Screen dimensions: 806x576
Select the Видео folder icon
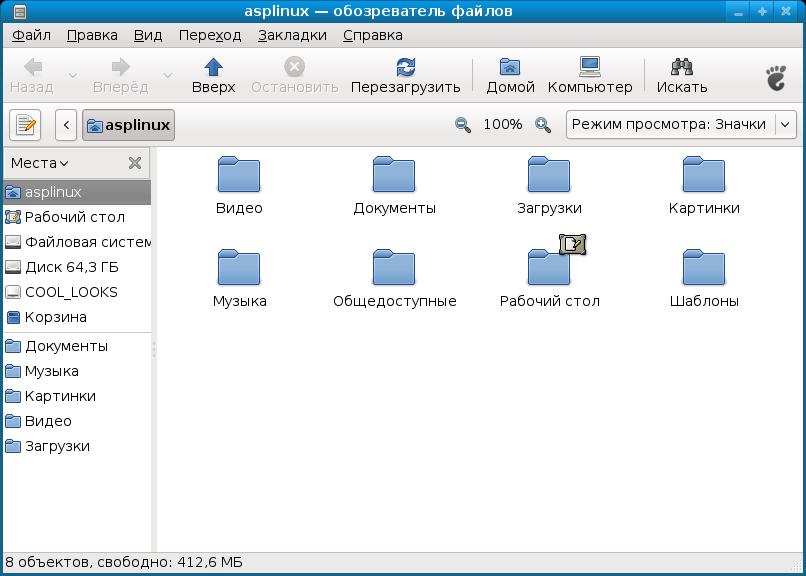[x=239, y=175]
